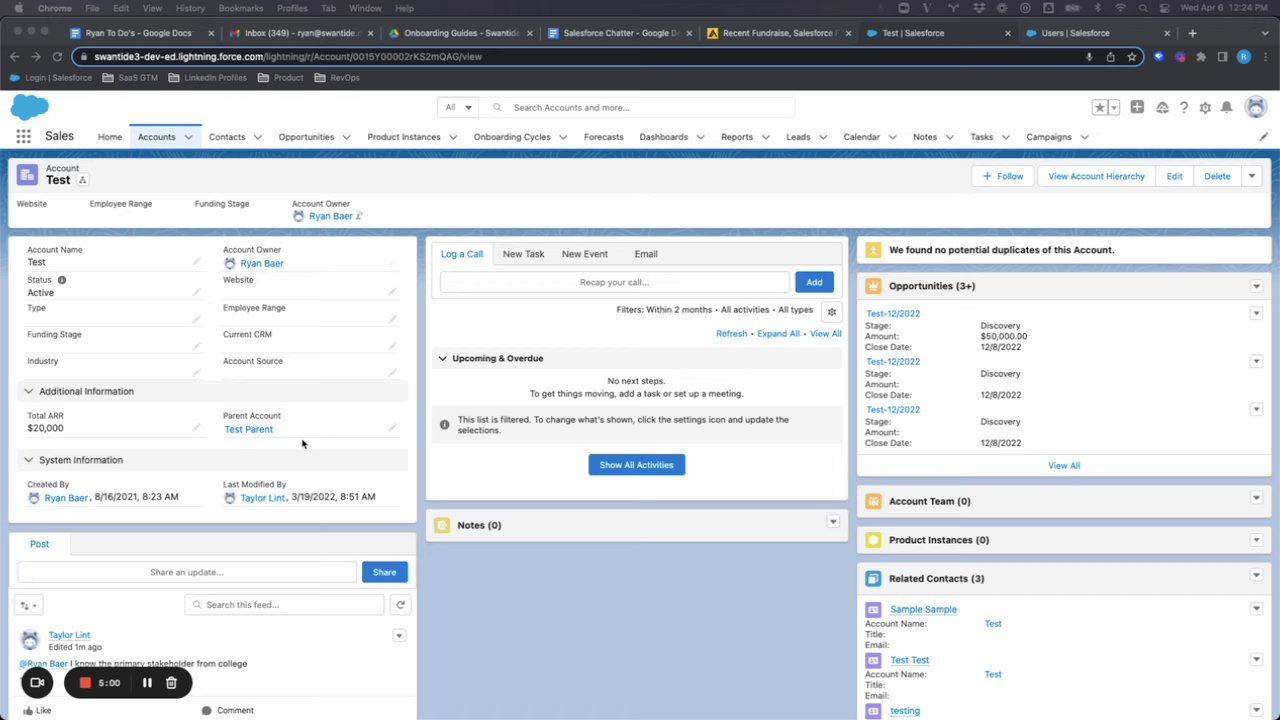1280x720 pixels.
Task: Click View Account Hierarchy button
Action: pyautogui.click(x=1096, y=176)
